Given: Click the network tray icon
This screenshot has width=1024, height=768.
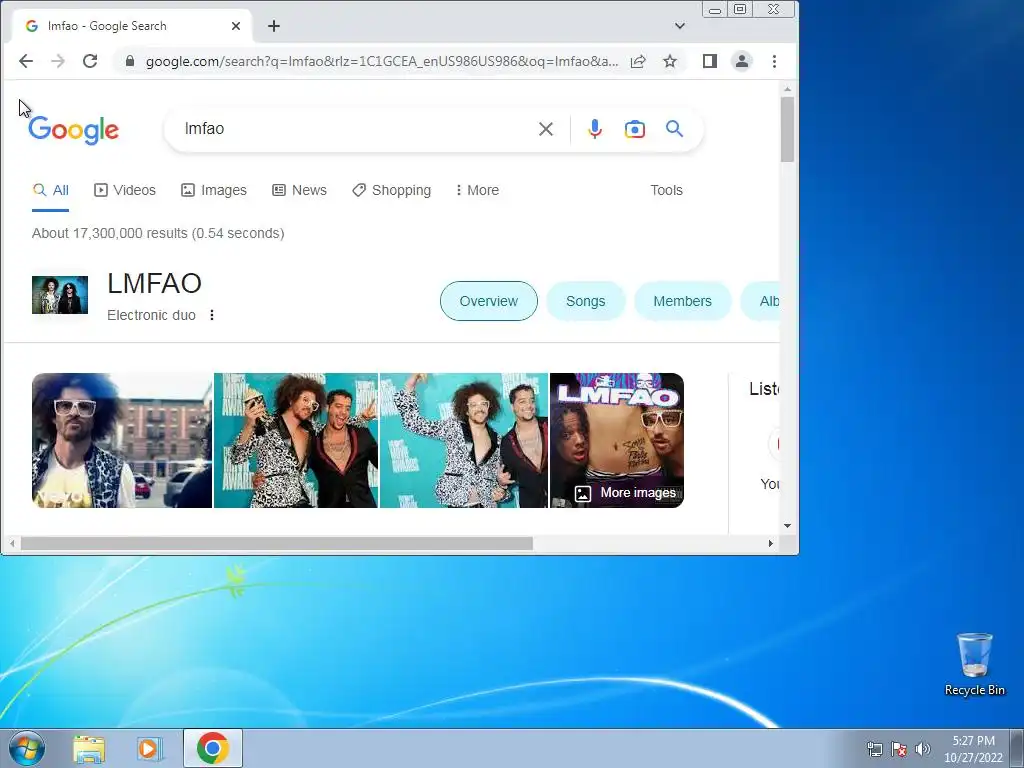Looking at the screenshot, I should (874, 749).
